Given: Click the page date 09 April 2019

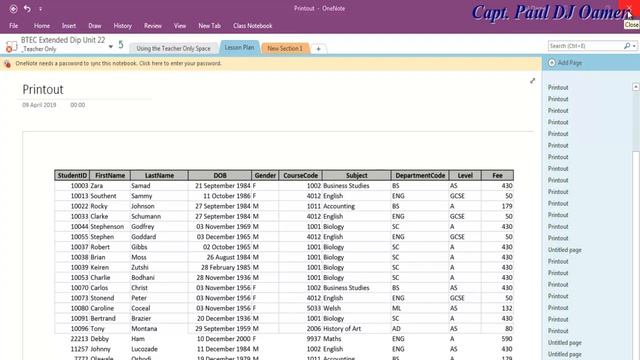Looking at the screenshot, I should 39,105.
